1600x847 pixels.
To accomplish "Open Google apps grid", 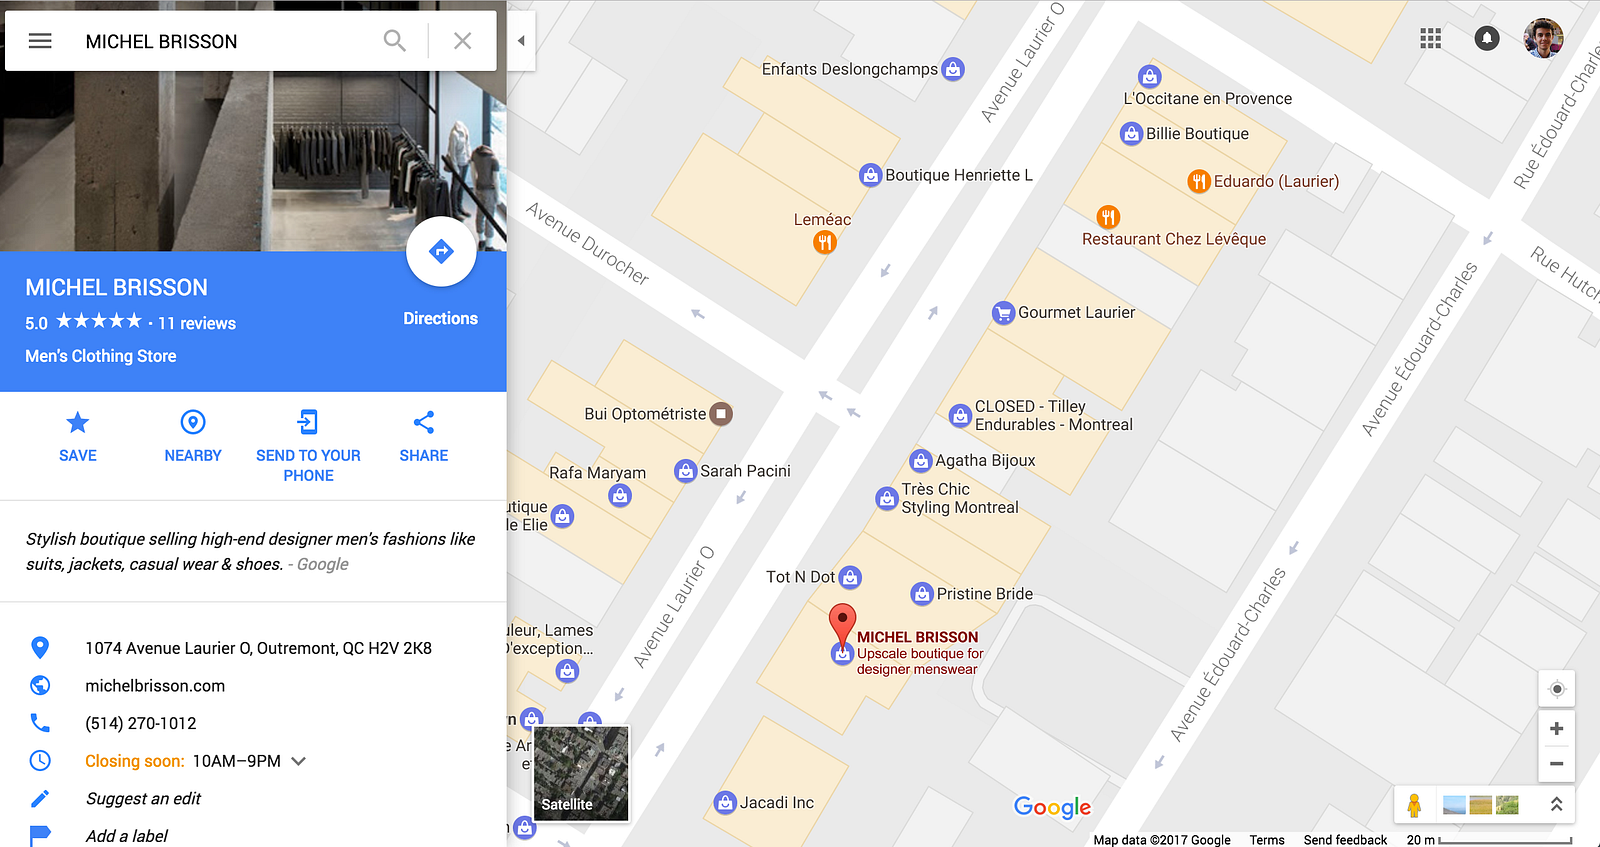I will pyautogui.click(x=1431, y=38).
